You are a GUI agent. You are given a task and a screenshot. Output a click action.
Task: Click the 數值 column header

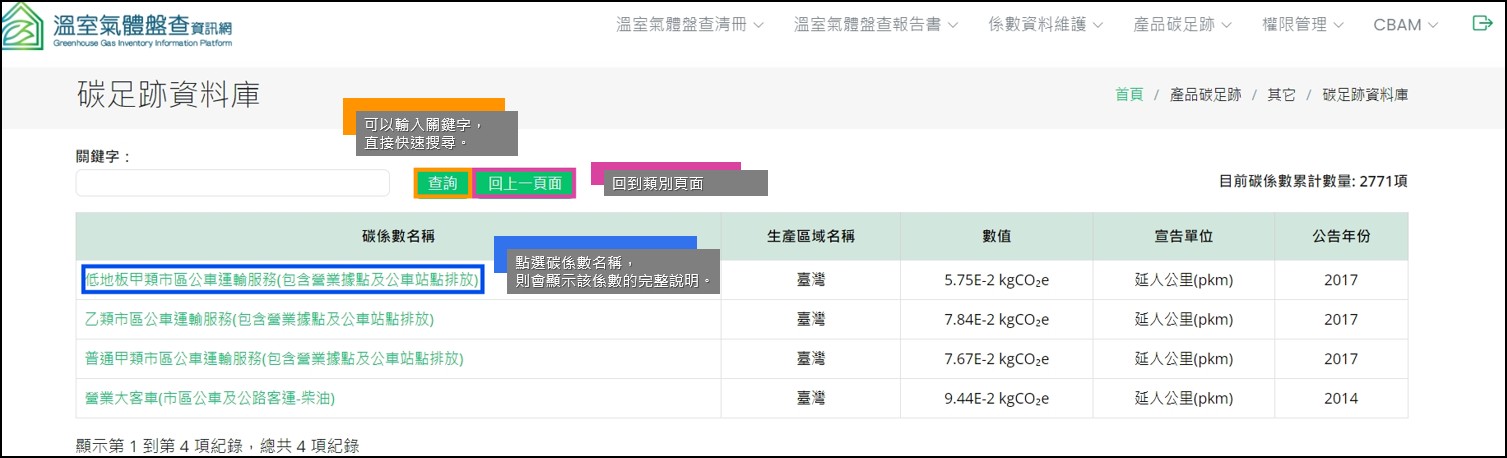[x=996, y=237]
